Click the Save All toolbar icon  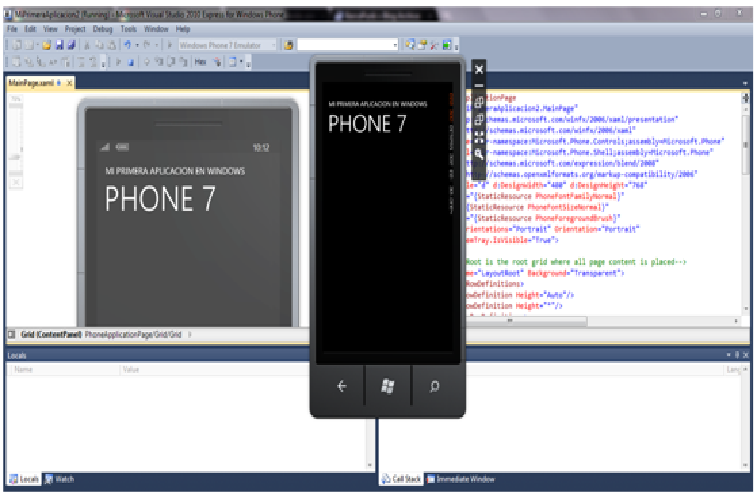71,45
